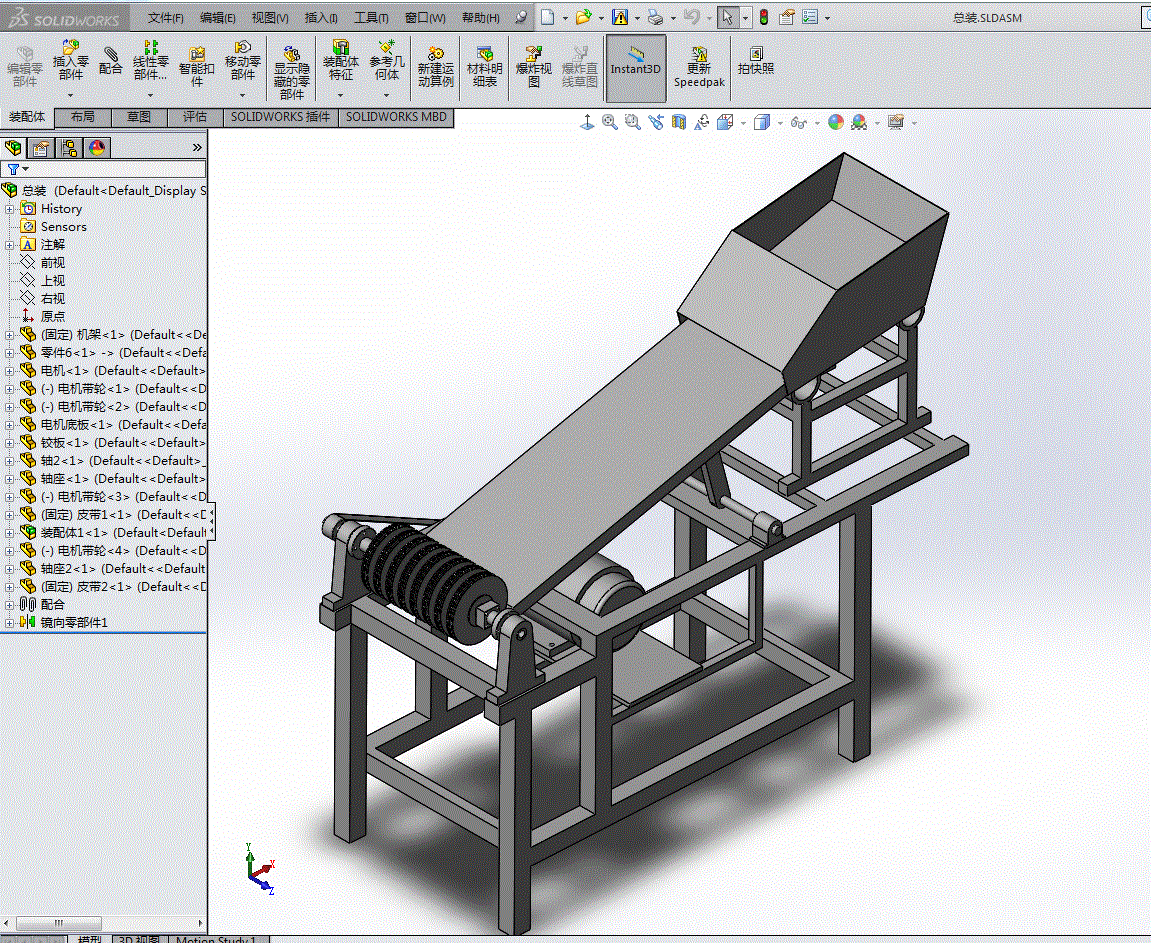This screenshot has height=943, width=1151.
Task: Expand the History tree node
Action: pos(10,209)
